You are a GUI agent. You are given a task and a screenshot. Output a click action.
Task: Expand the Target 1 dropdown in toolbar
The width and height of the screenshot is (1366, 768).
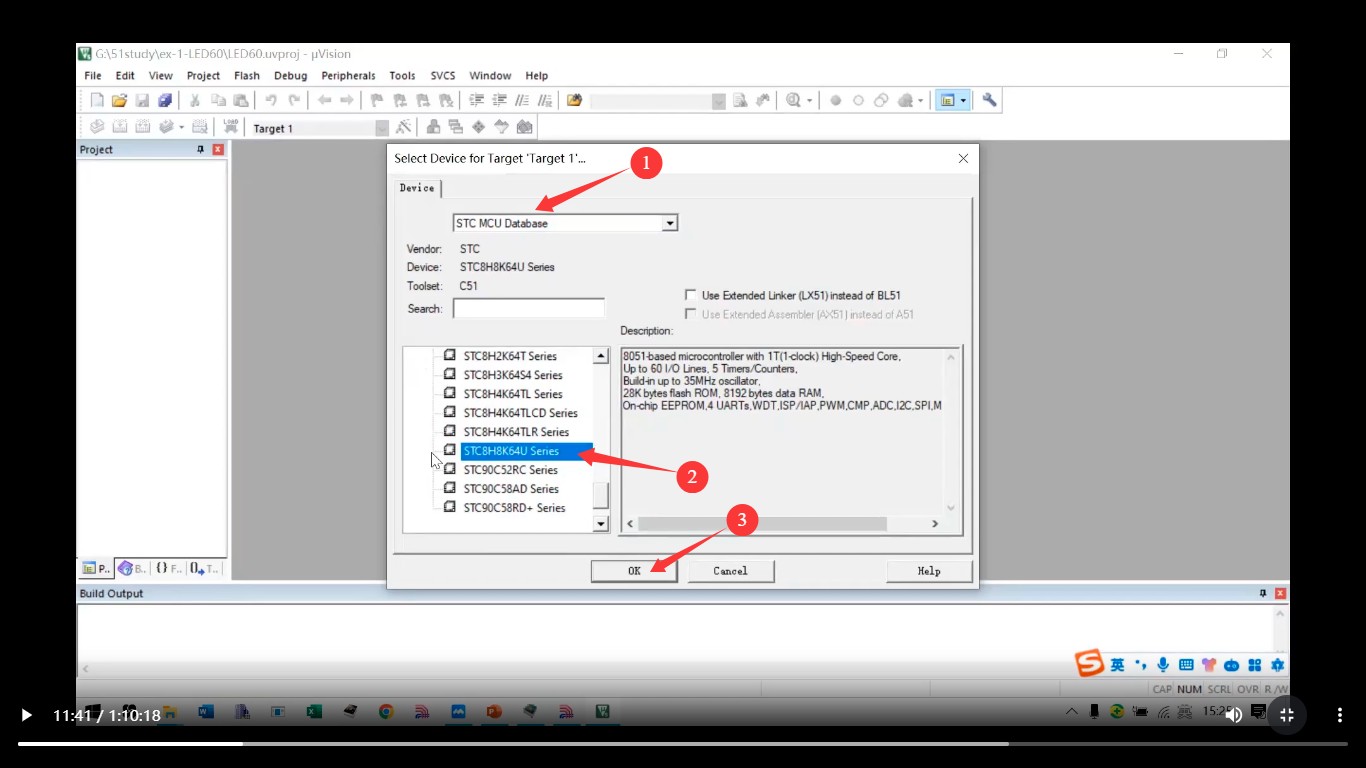[381, 128]
